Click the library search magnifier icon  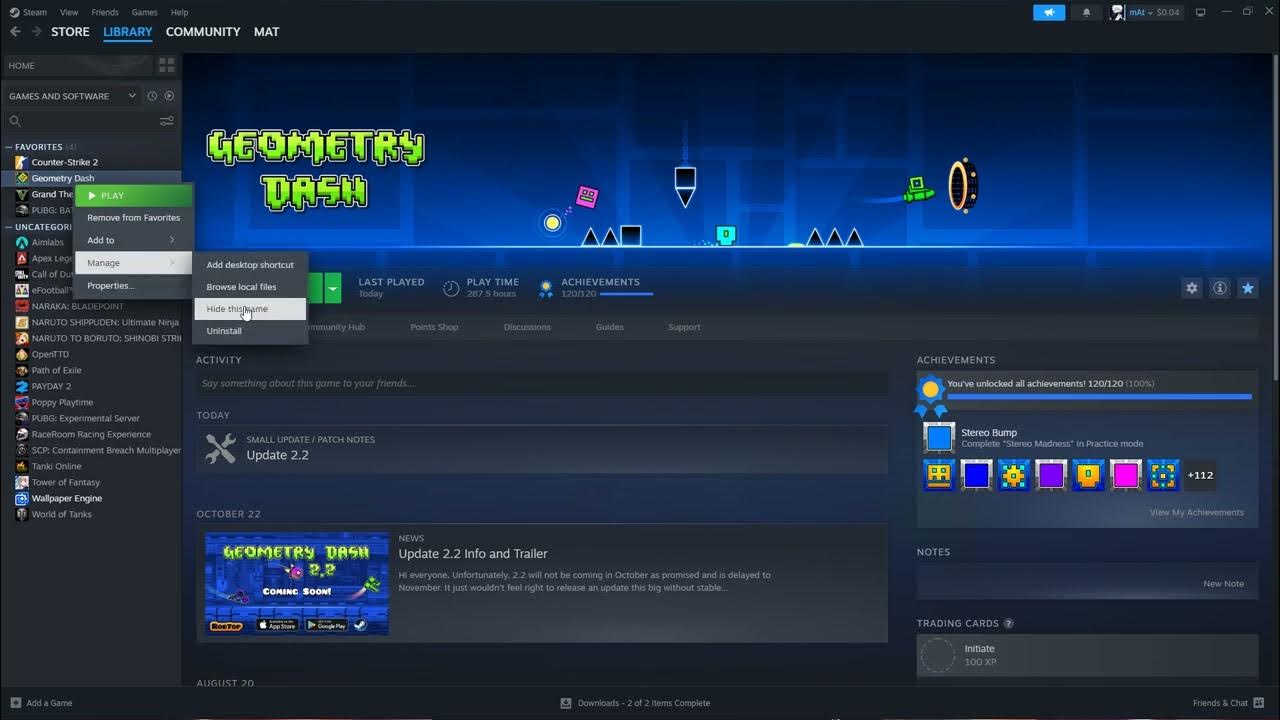click(15, 121)
